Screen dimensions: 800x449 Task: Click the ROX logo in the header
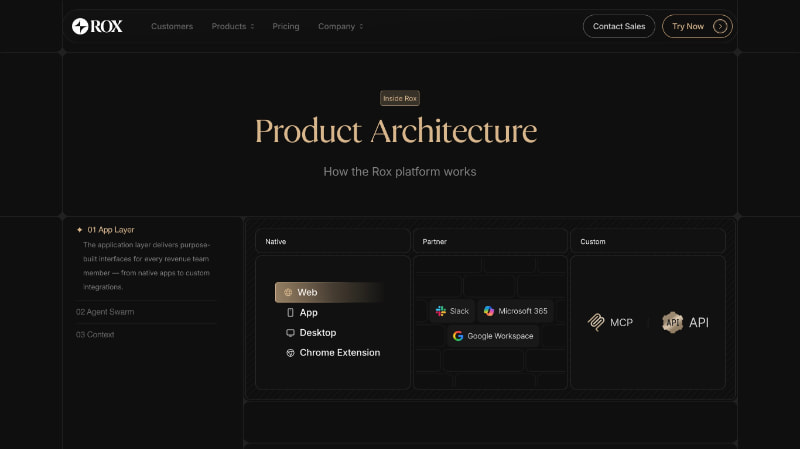pyautogui.click(x=97, y=26)
